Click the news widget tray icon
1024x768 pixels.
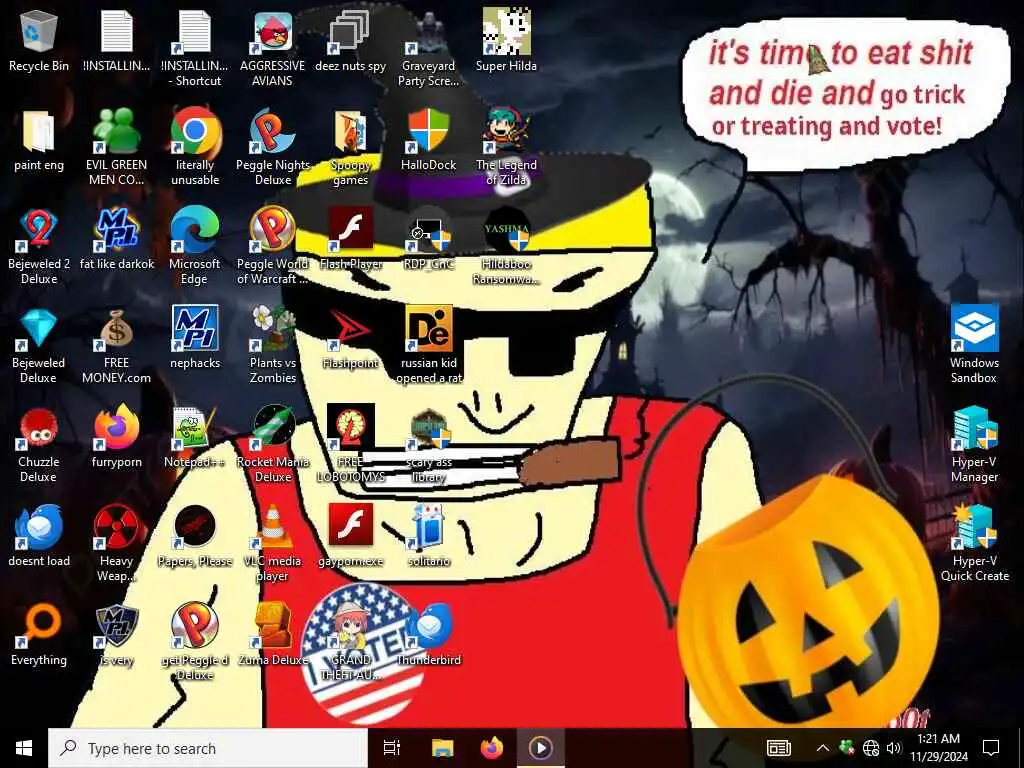point(779,748)
